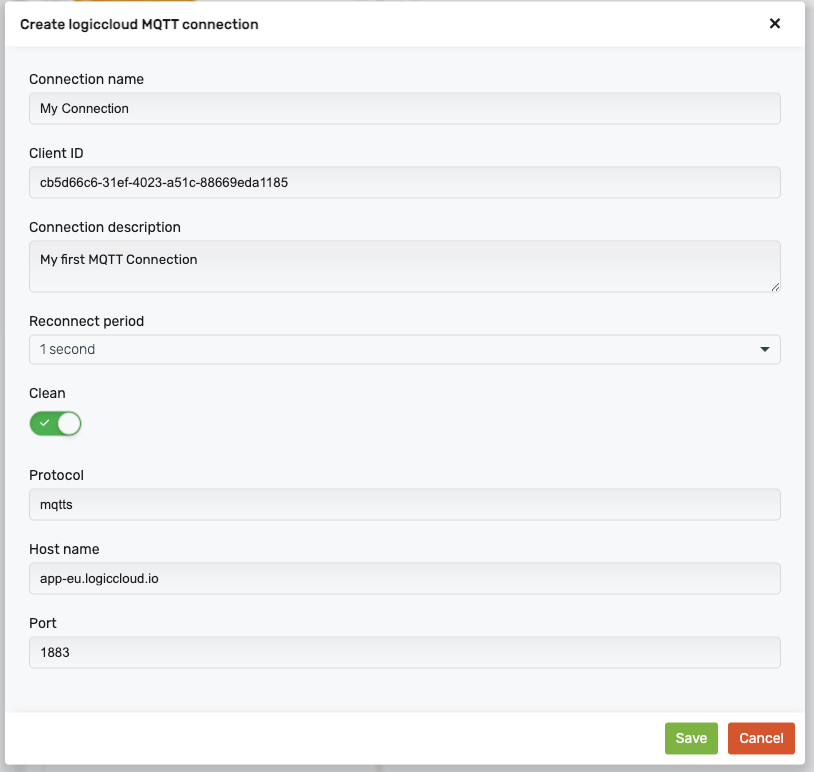
Task: Click the "Connection description" label
Action: tap(105, 227)
